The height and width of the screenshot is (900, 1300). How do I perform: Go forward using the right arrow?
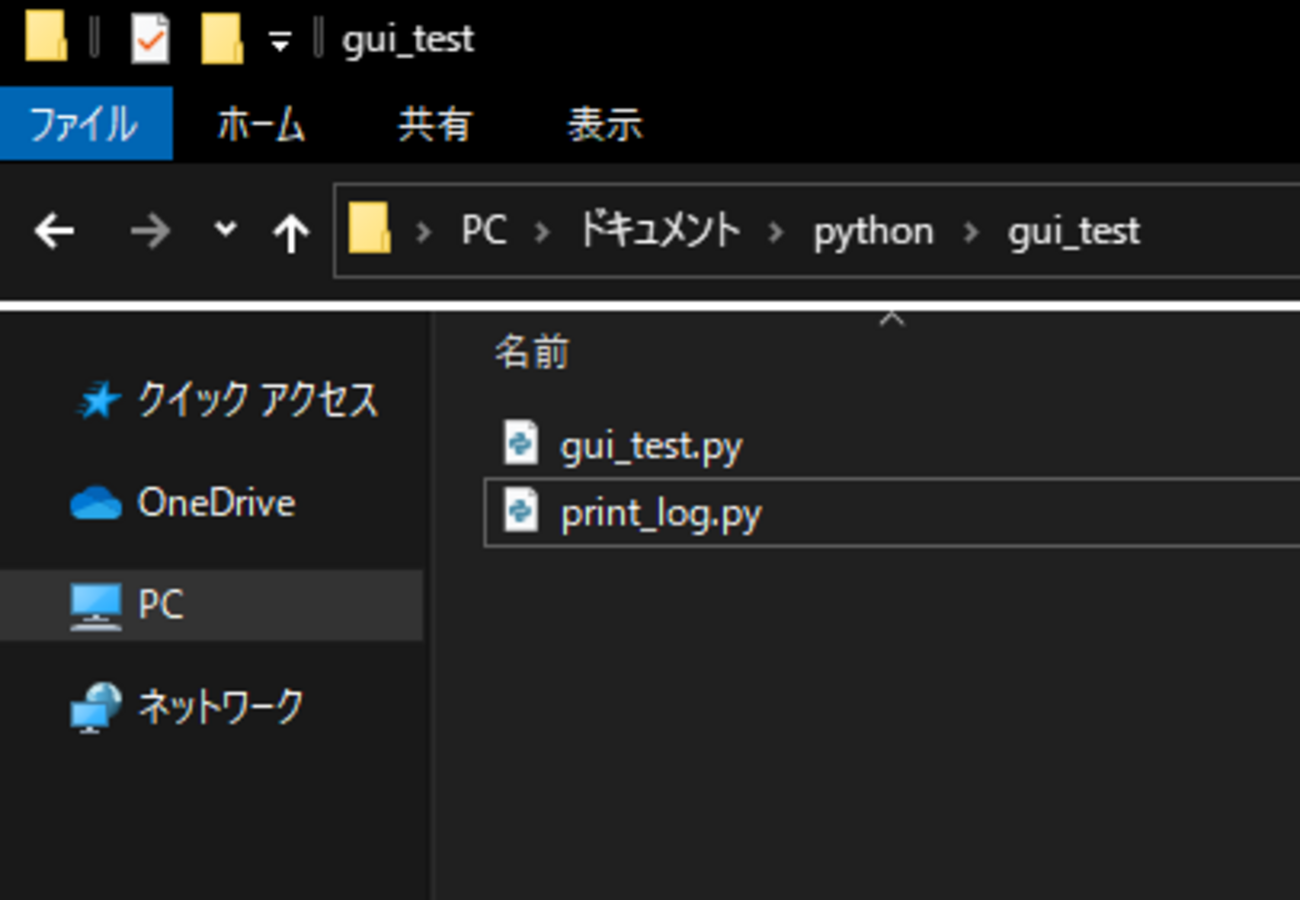(150, 232)
